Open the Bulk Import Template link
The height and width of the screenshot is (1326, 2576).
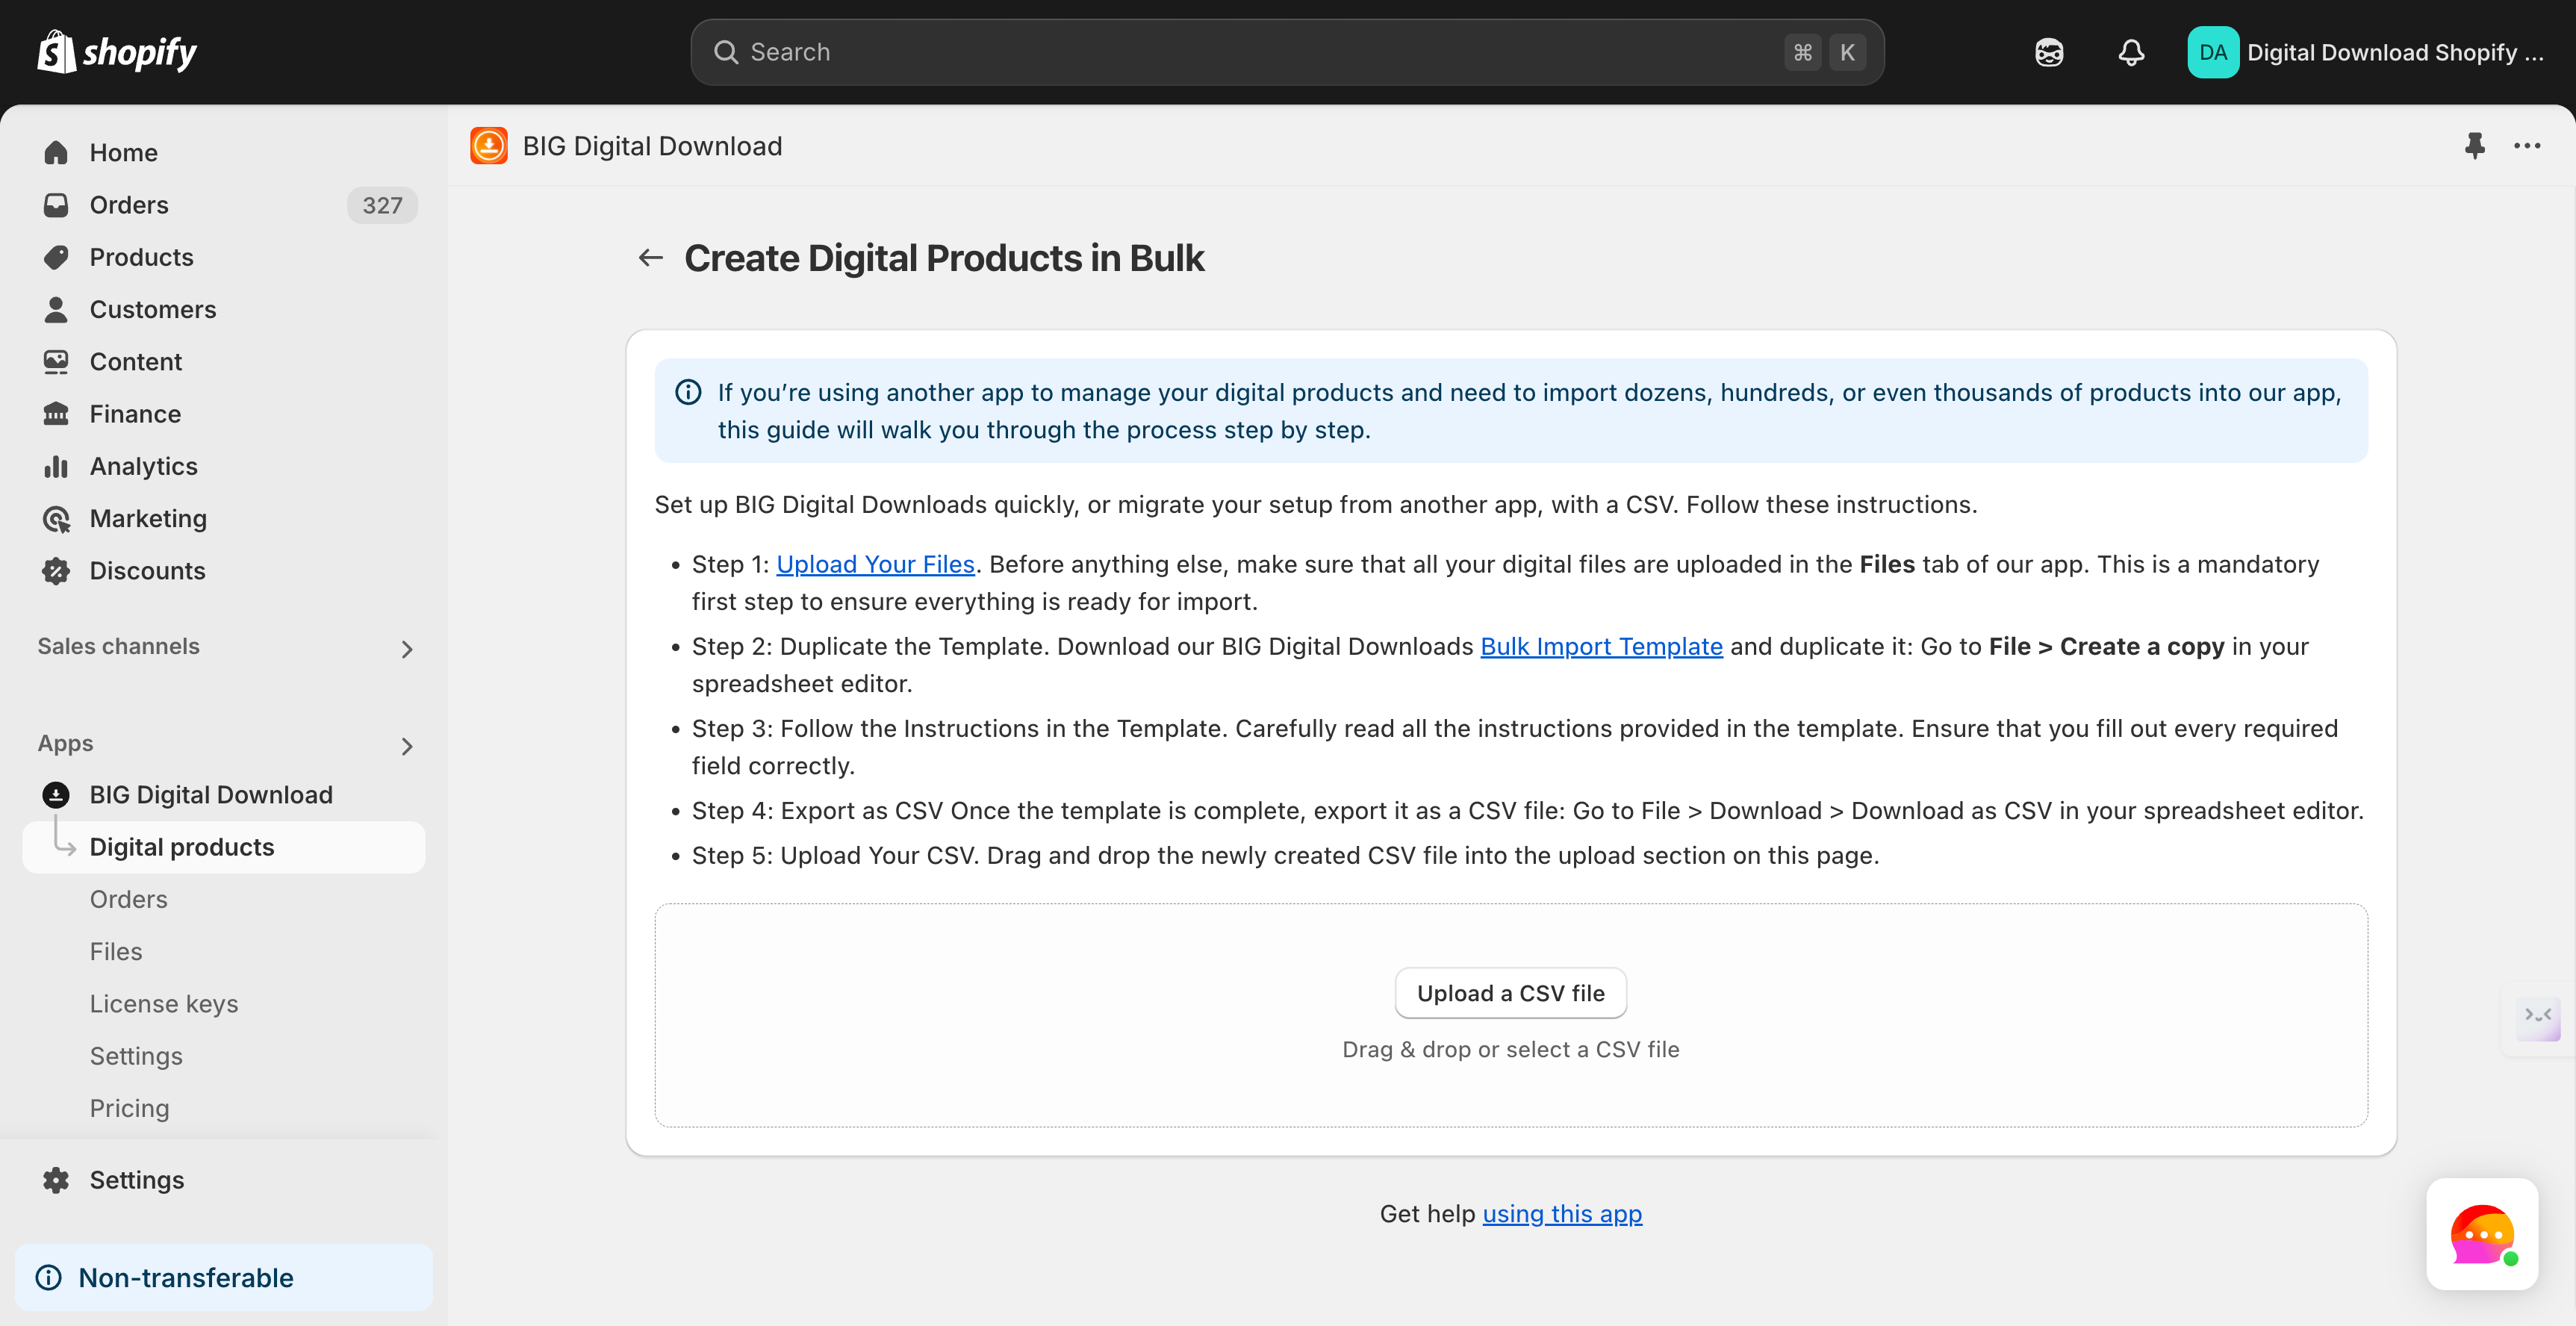coord(1601,646)
